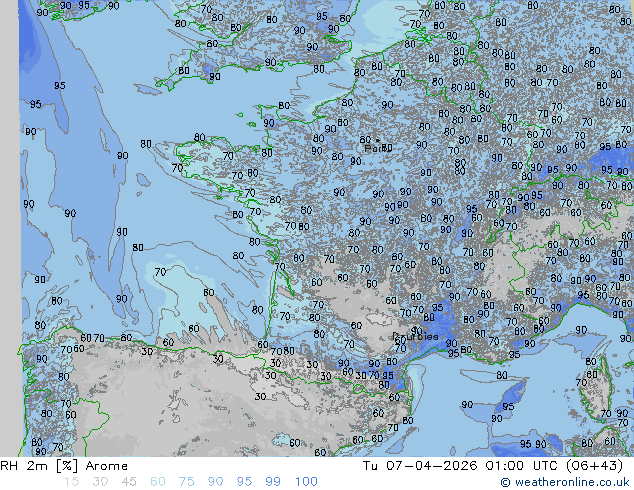
Task: Pick the 45 humidity legend entry
Action: (x=130, y=482)
